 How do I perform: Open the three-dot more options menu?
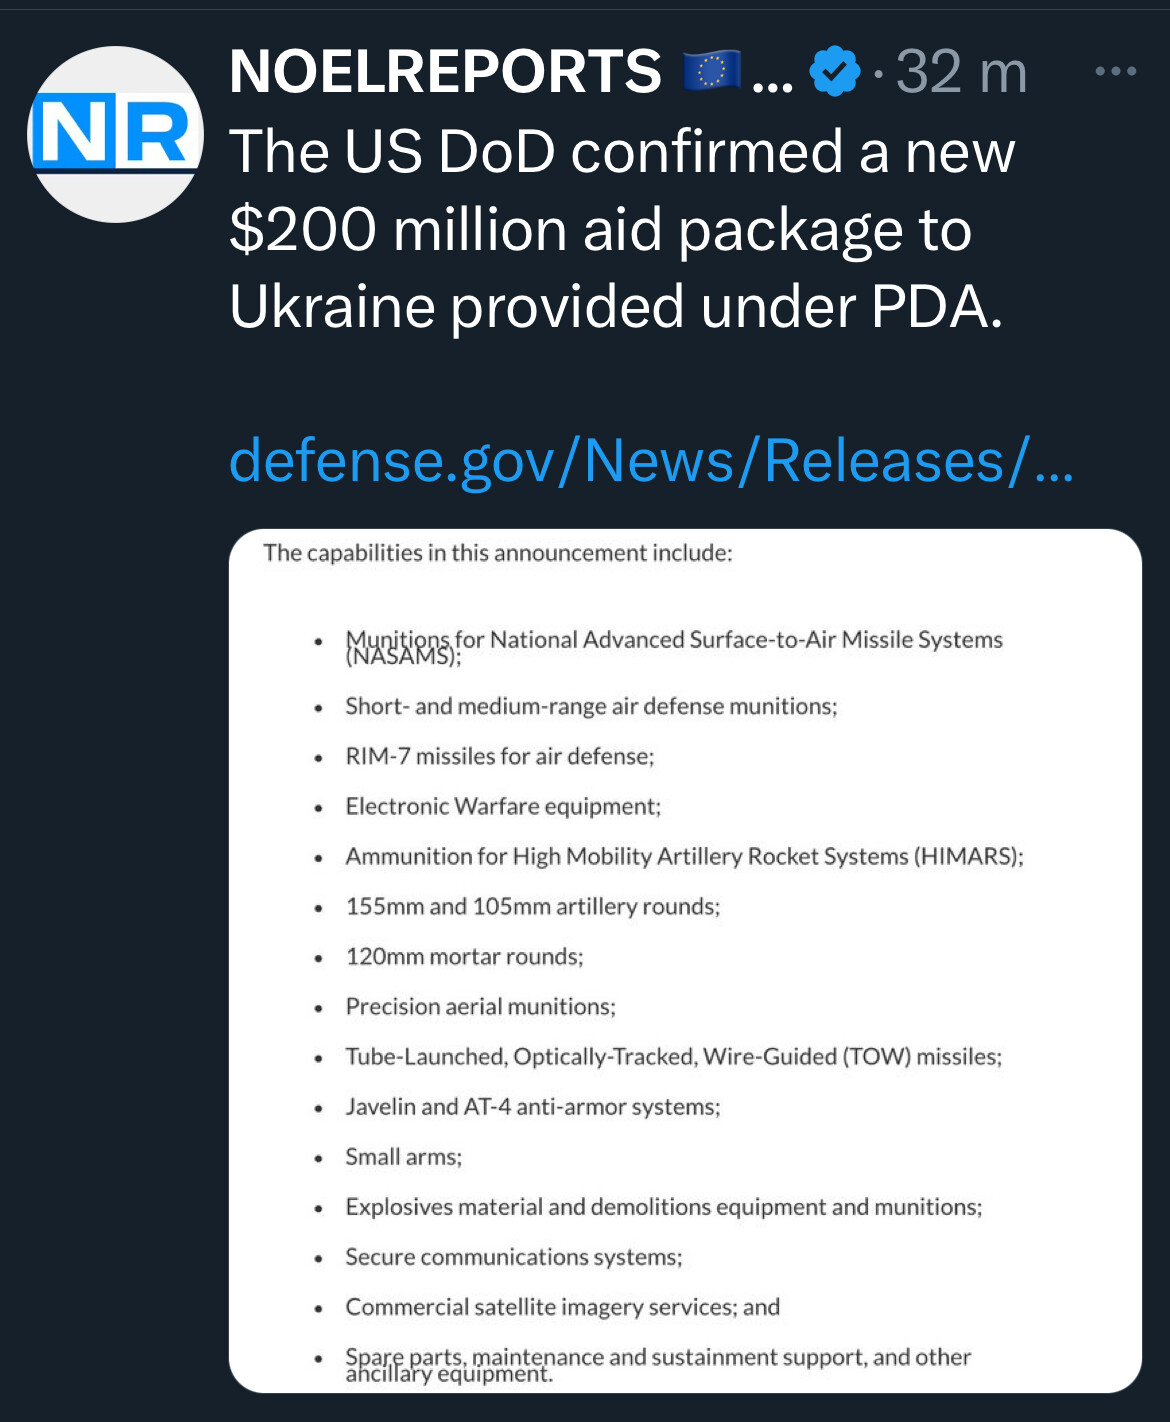pyautogui.click(x=1115, y=72)
